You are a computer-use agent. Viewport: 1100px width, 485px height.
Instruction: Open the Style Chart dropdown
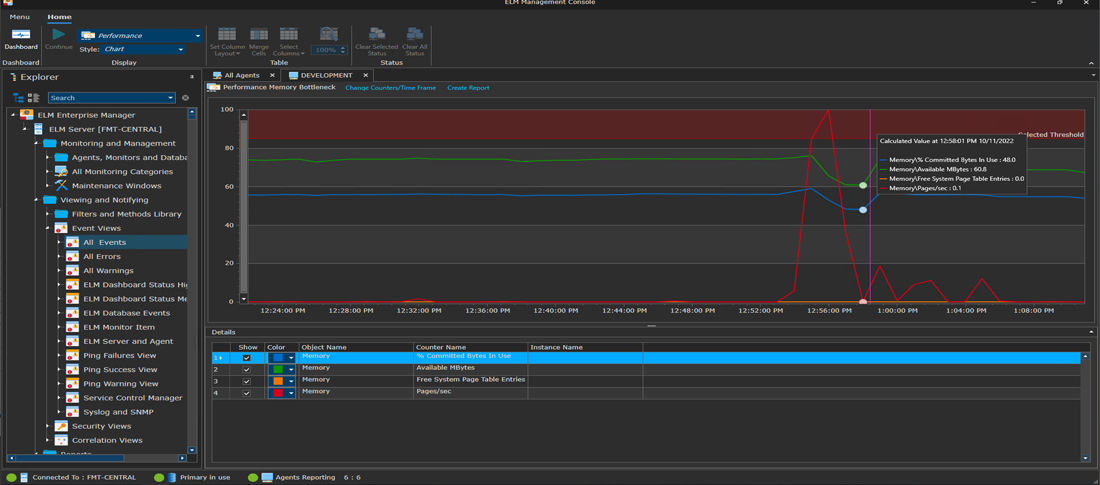point(180,50)
